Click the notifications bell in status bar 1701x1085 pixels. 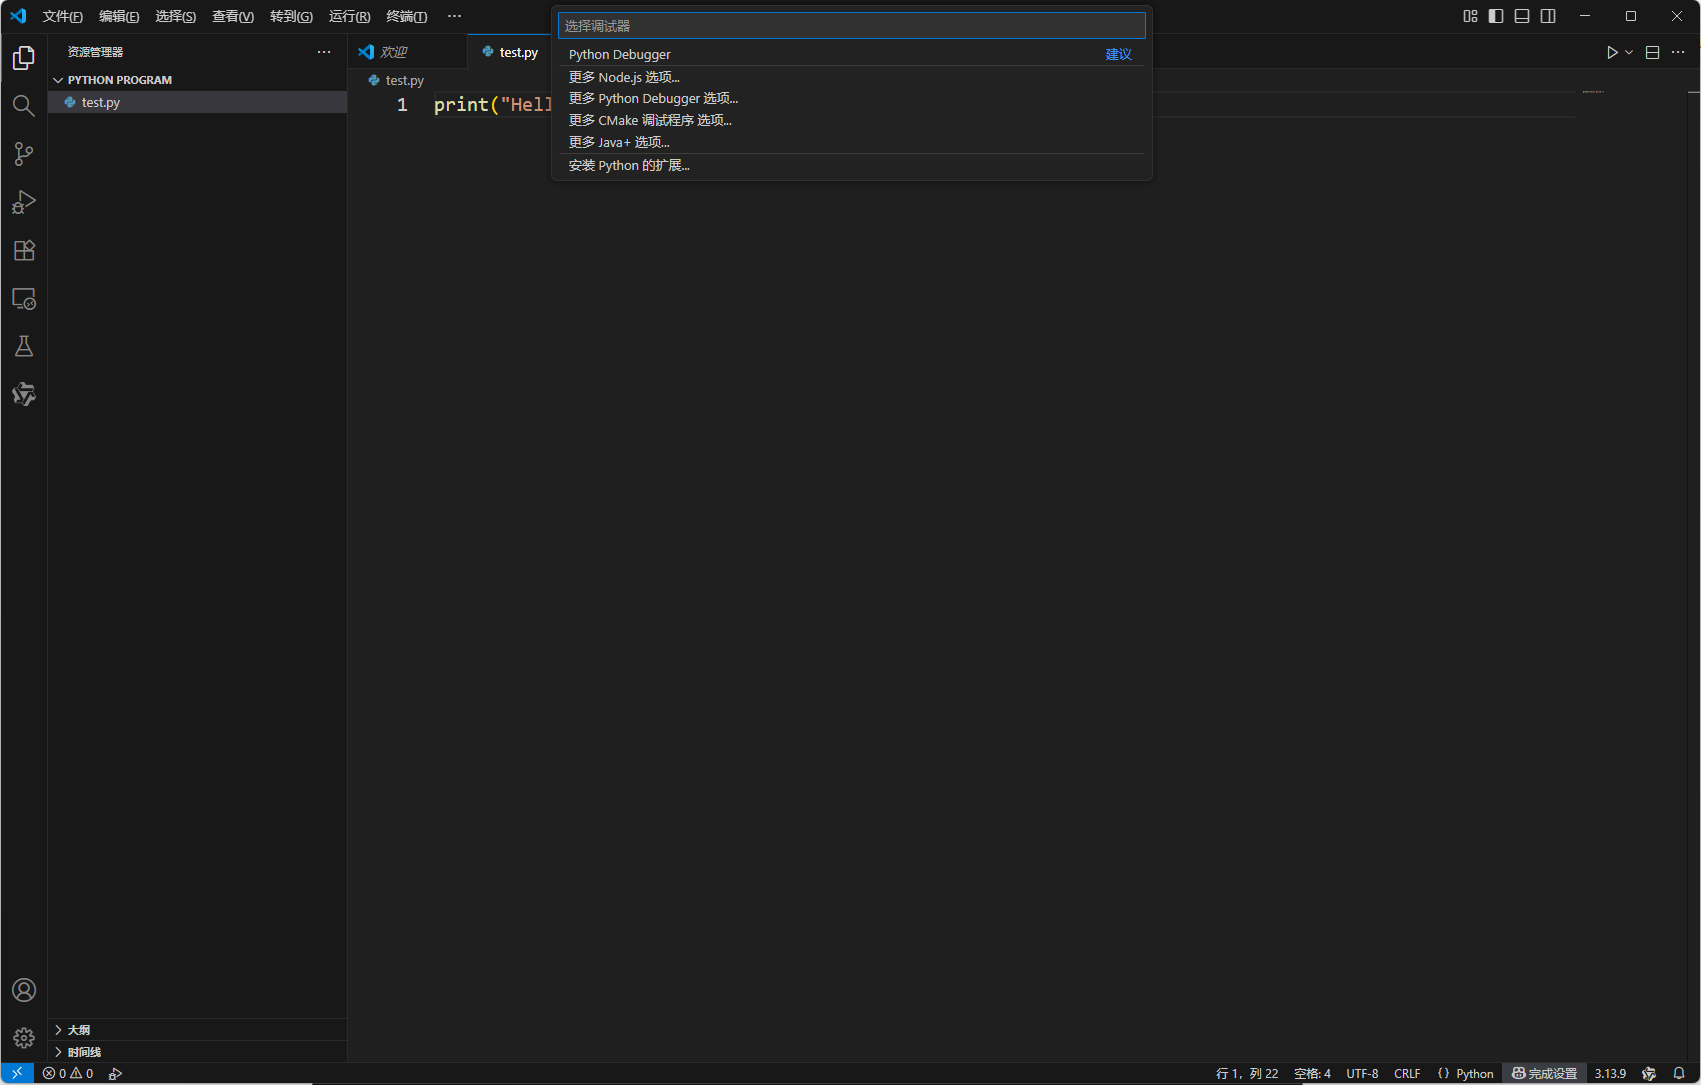(1679, 1073)
